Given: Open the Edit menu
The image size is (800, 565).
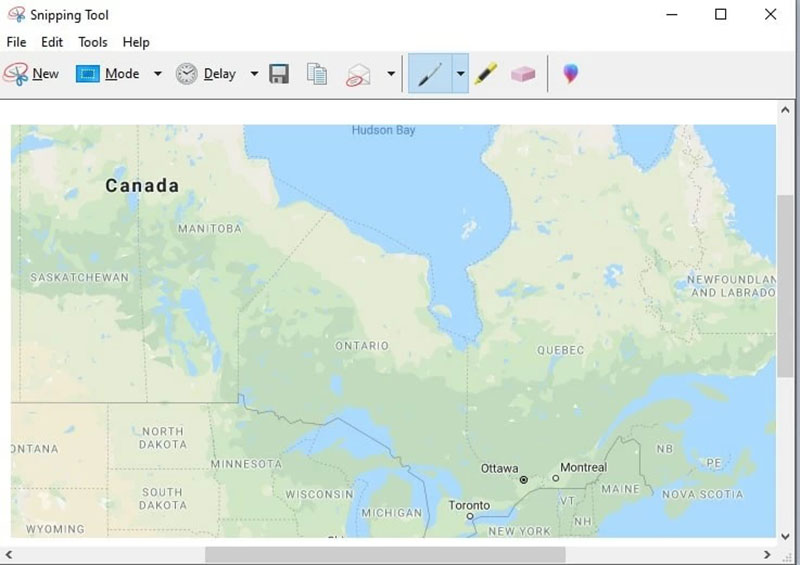Looking at the screenshot, I should (52, 42).
